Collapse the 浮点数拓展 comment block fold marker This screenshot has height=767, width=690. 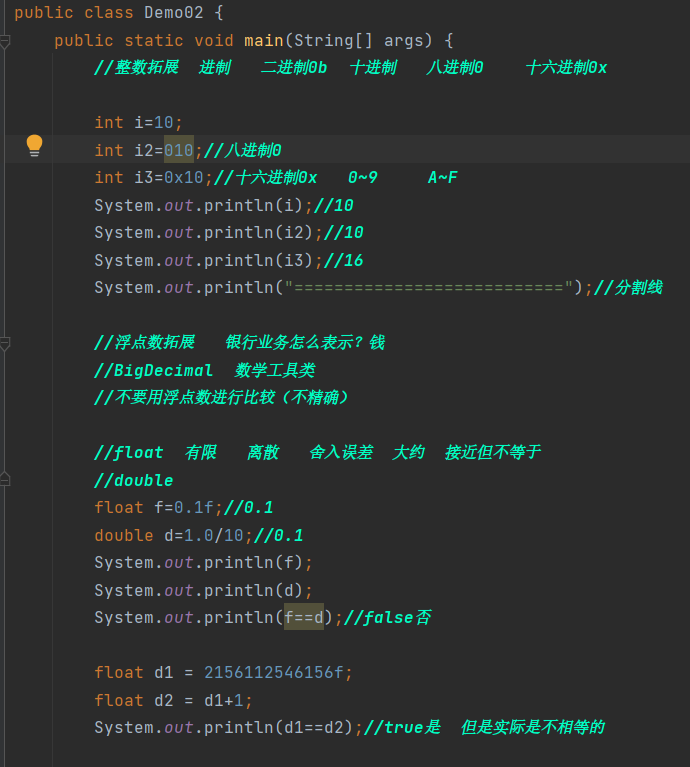pyautogui.click(x=5, y=343)
